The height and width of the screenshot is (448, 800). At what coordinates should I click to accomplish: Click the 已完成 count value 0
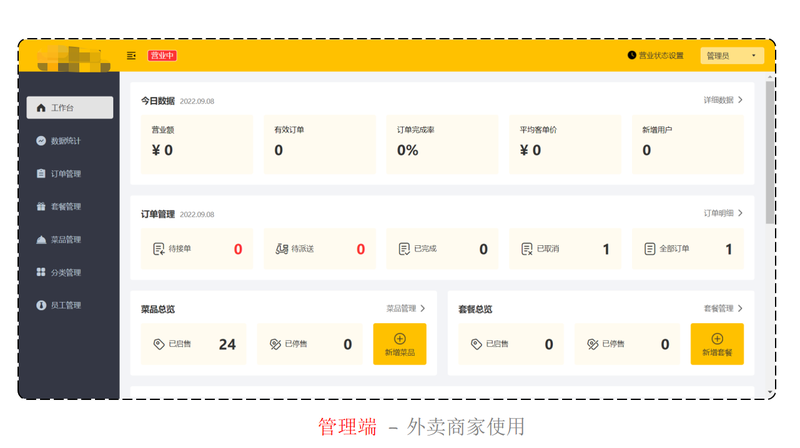coord(483,249)
